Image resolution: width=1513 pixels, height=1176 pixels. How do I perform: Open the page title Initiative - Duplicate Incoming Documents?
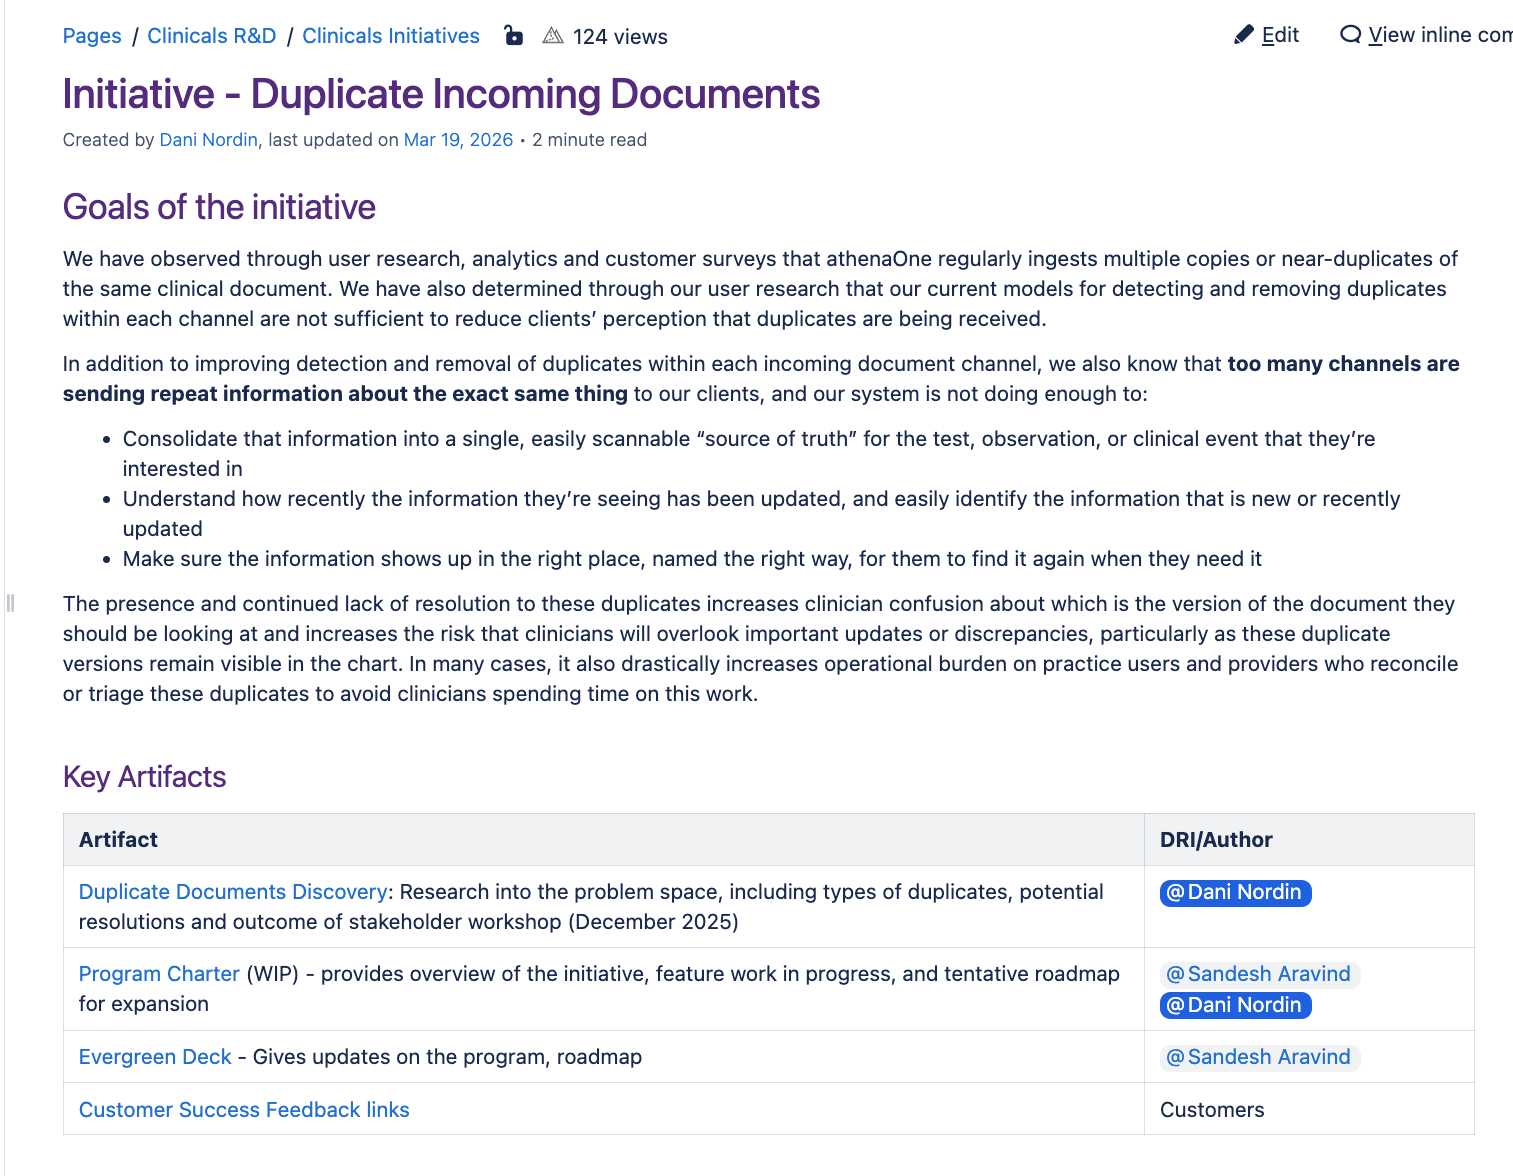tap(441, 94)
